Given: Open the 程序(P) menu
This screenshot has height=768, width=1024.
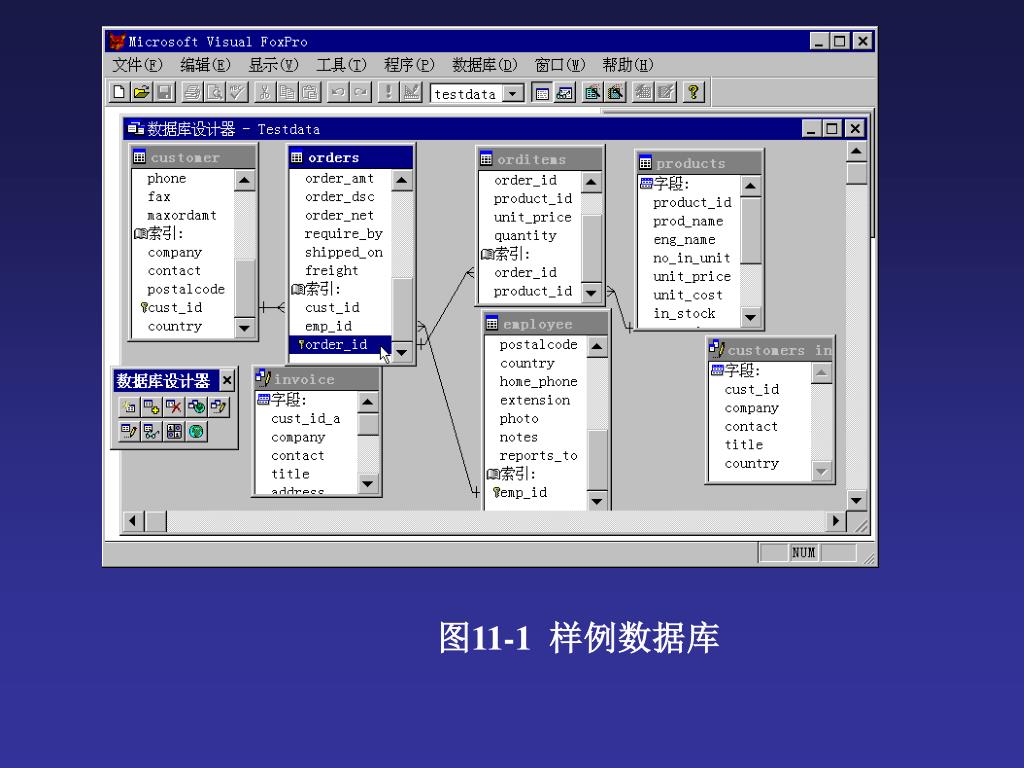Looking at the screenshot, I should click(409, 65).
